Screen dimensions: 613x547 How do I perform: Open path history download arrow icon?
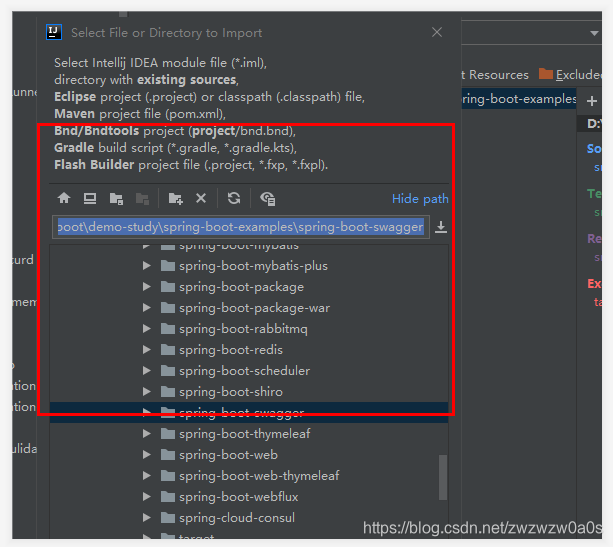[x=441, y=227]
